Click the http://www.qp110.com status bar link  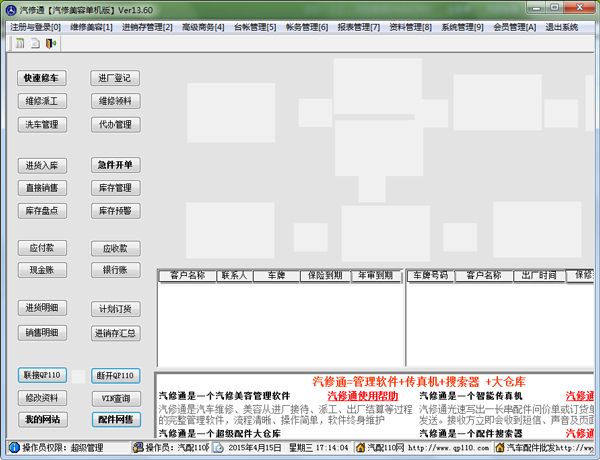[448, 447]
